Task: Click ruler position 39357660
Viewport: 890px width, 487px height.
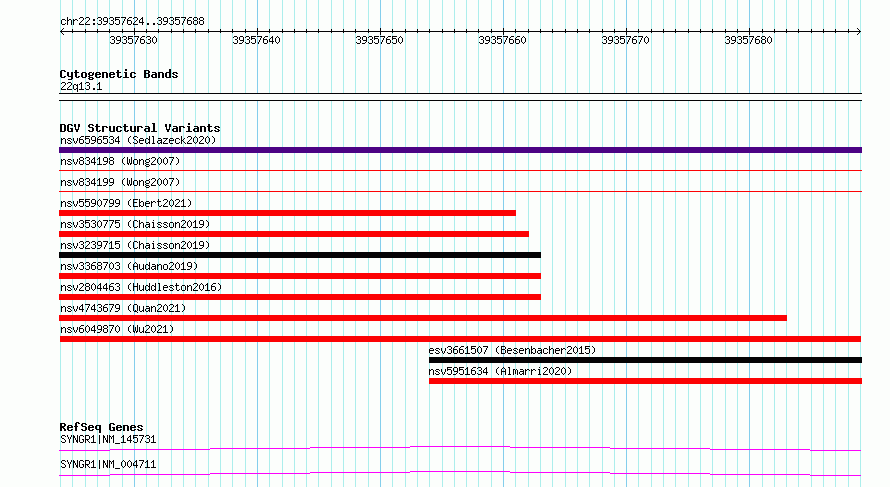Action: tap(502, 40)
